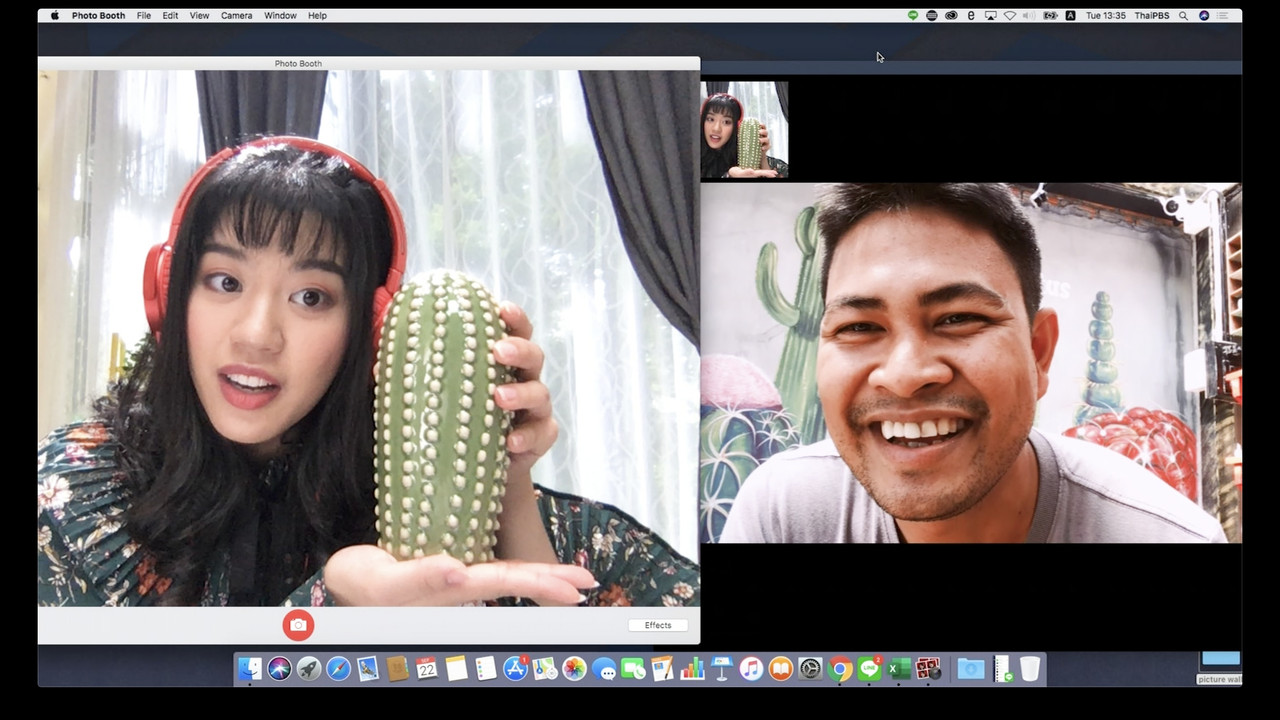
Task: Click the small self-view video thumbnail
Action: click(744, 130)
